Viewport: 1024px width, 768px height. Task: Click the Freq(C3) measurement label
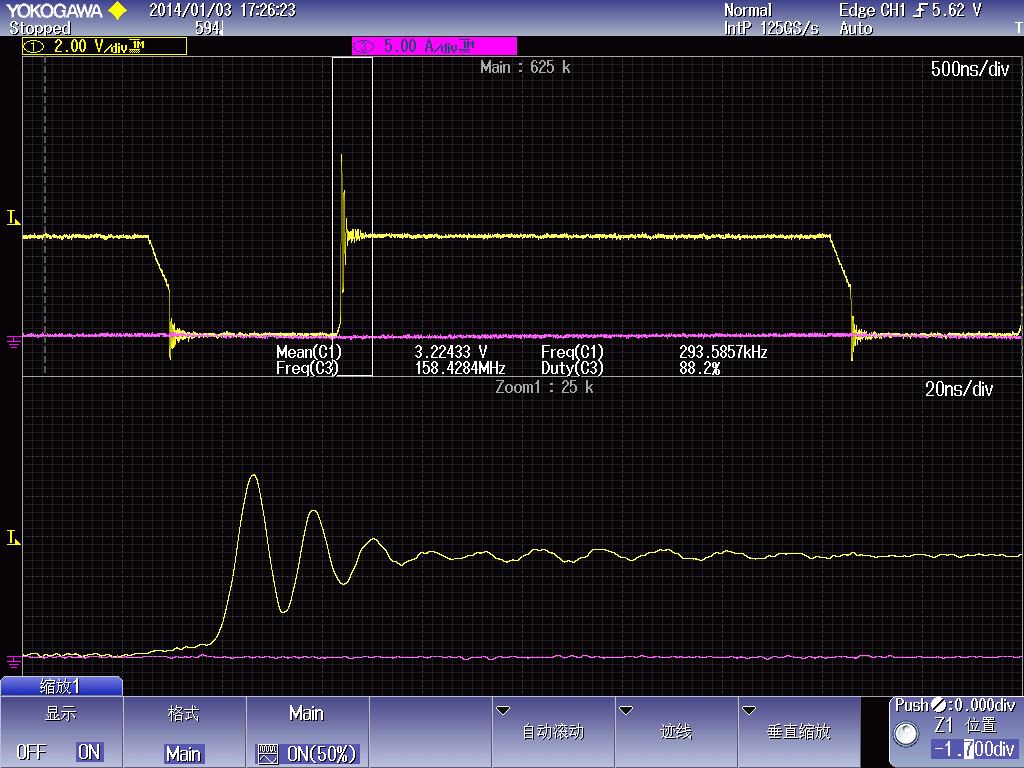coord(308,368)
